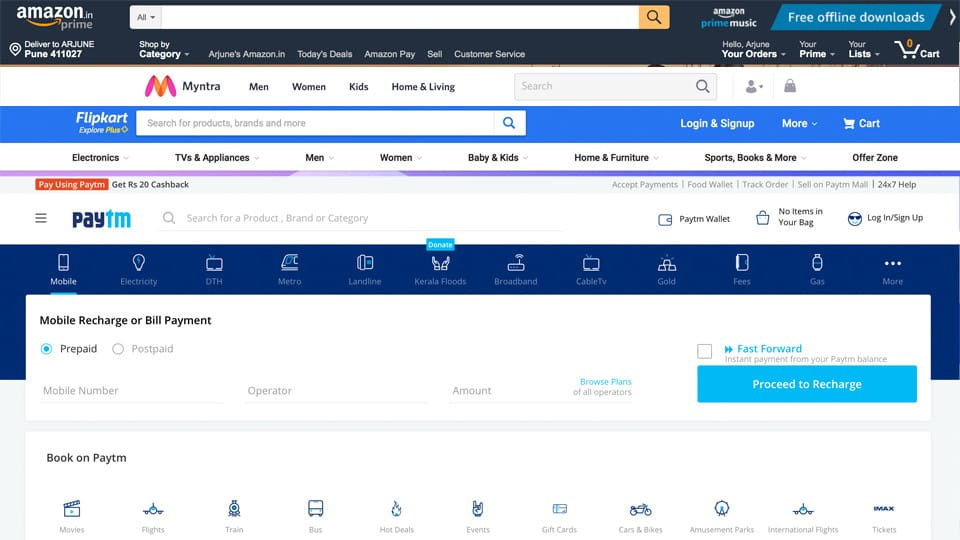
Task: Expand Shop by Category dropdown
Action: coord(164,50)
